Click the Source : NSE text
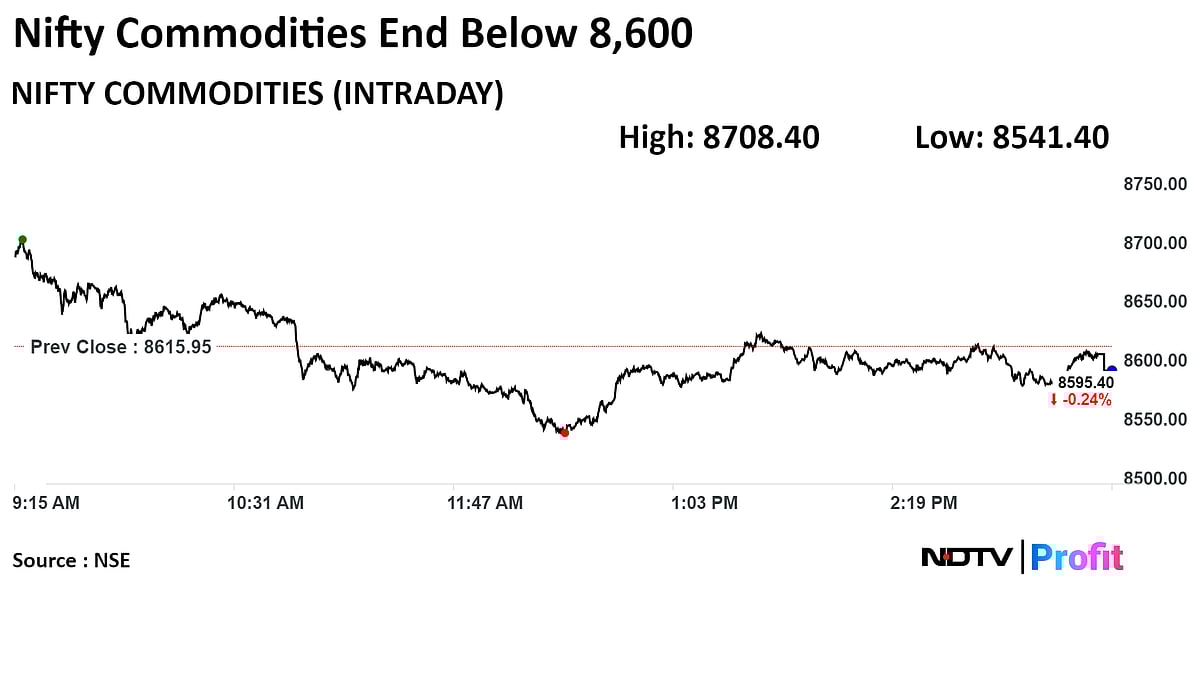This screenshot has width=1200, height=675. pos(71,561)
